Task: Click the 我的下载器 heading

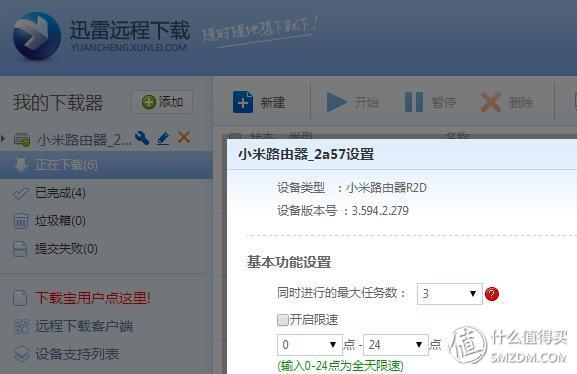Action: coord(58,102)
